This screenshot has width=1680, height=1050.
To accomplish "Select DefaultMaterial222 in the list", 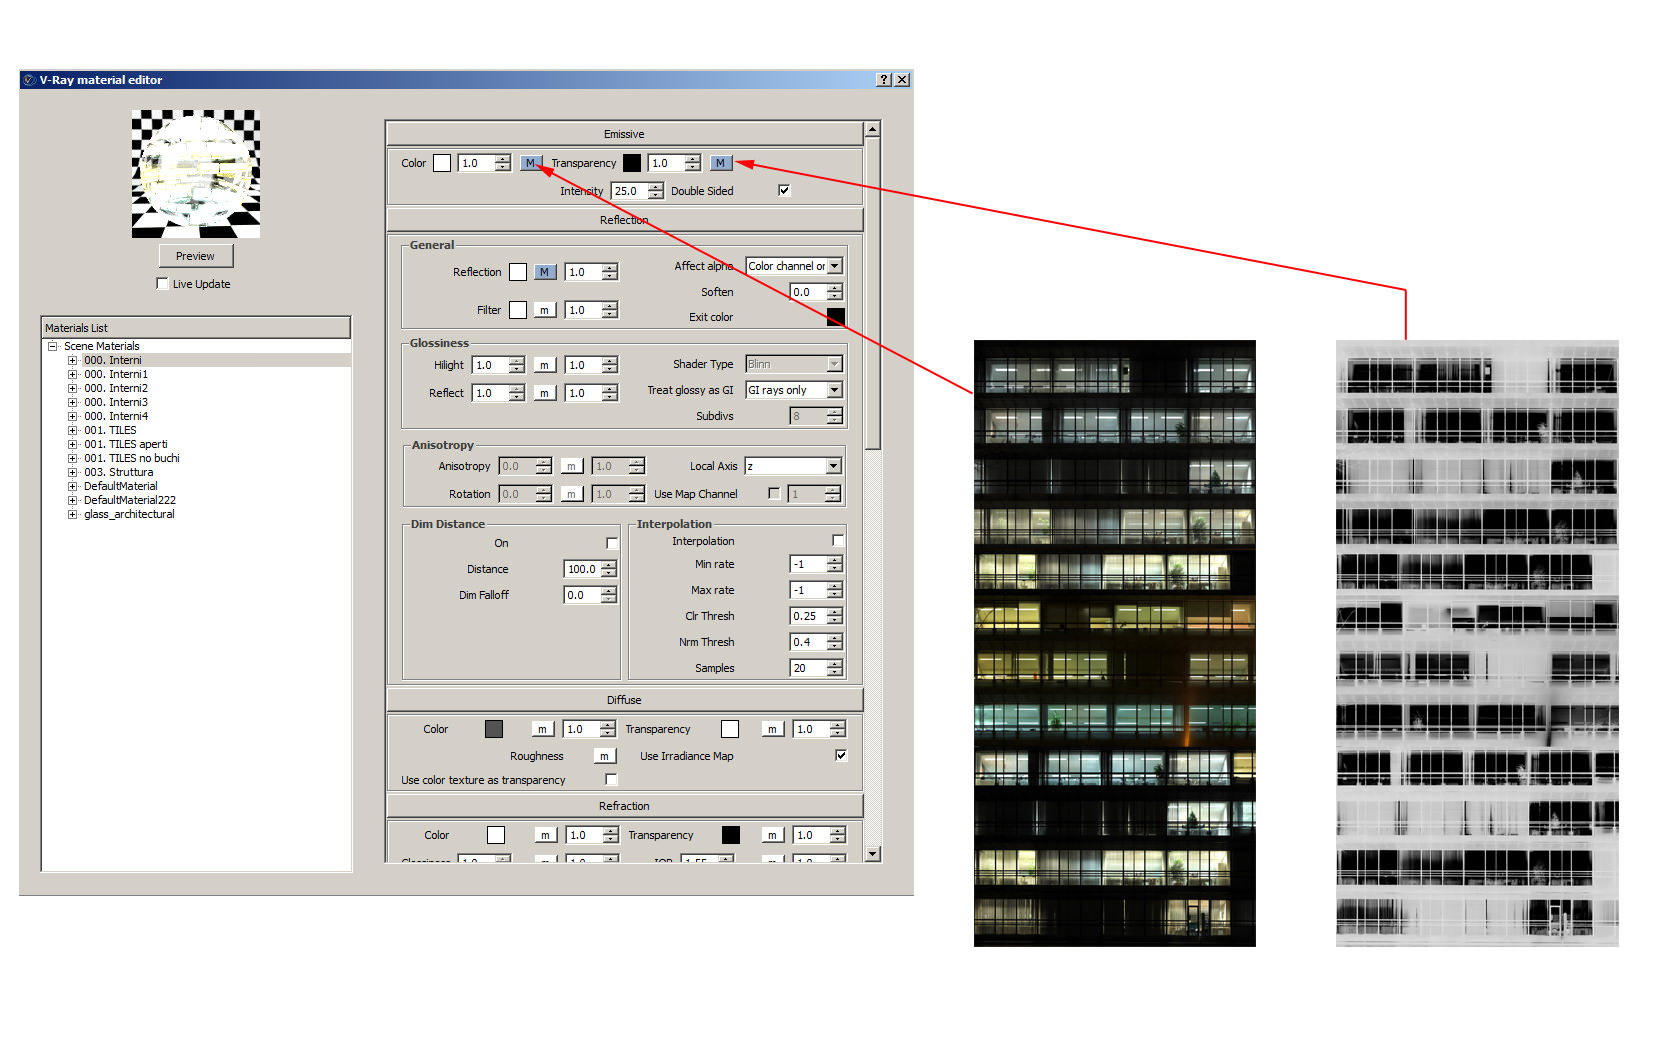I will point(130,500).
